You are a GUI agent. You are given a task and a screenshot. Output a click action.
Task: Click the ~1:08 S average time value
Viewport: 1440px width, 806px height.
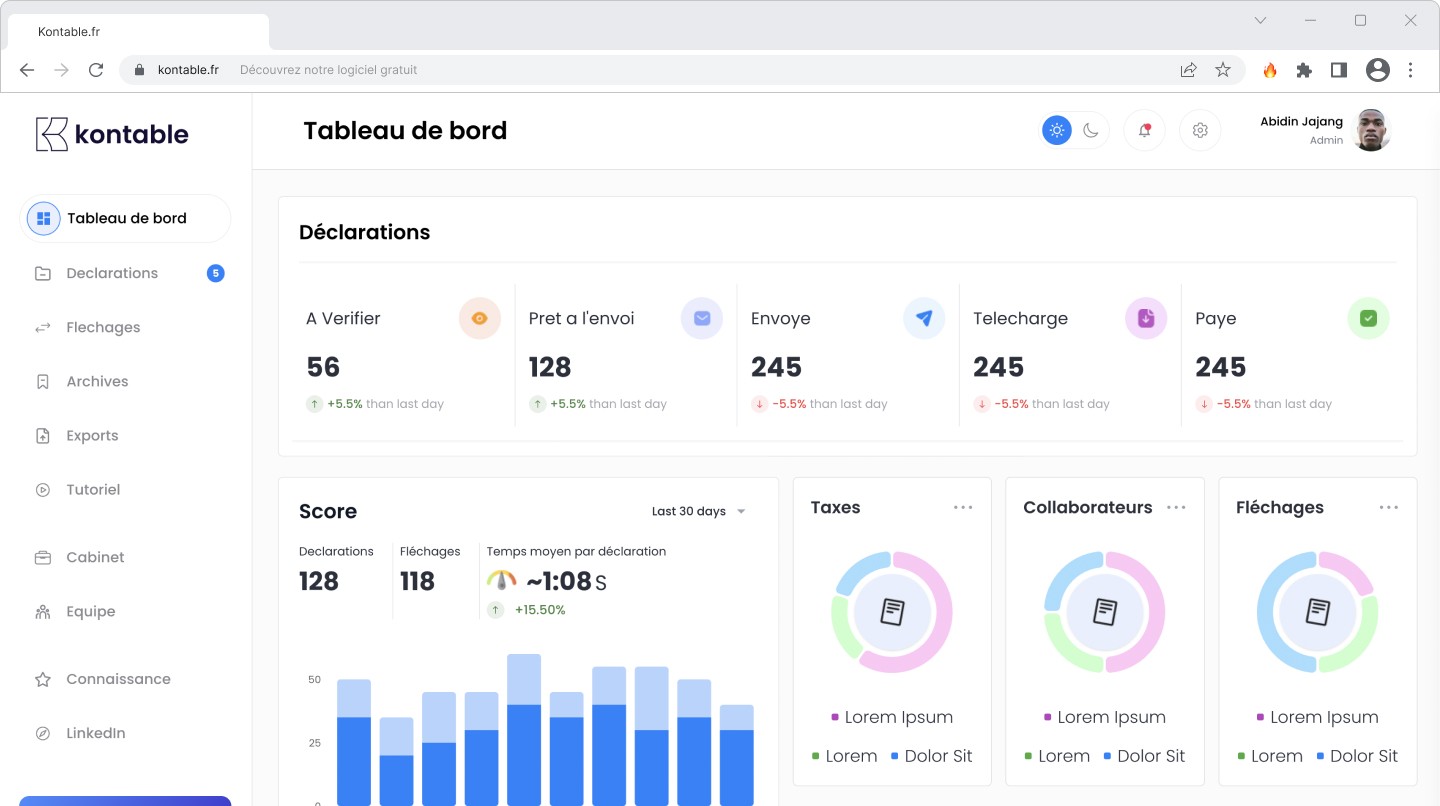click(566, 581)
